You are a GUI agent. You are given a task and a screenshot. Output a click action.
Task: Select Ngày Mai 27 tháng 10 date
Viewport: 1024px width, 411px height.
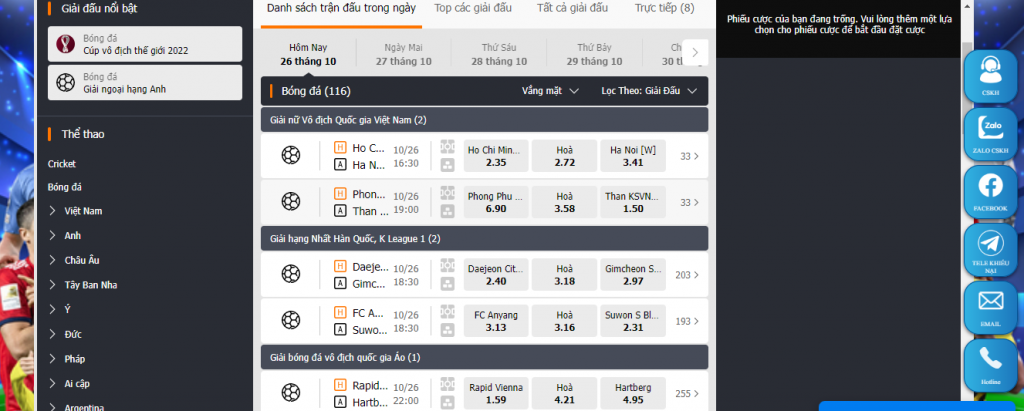point(404,54)
